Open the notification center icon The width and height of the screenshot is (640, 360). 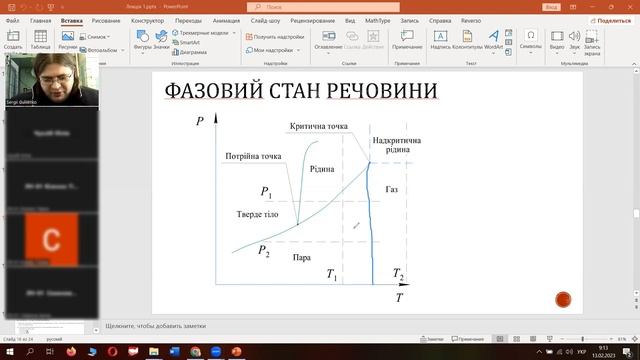[x=627, y=352]
